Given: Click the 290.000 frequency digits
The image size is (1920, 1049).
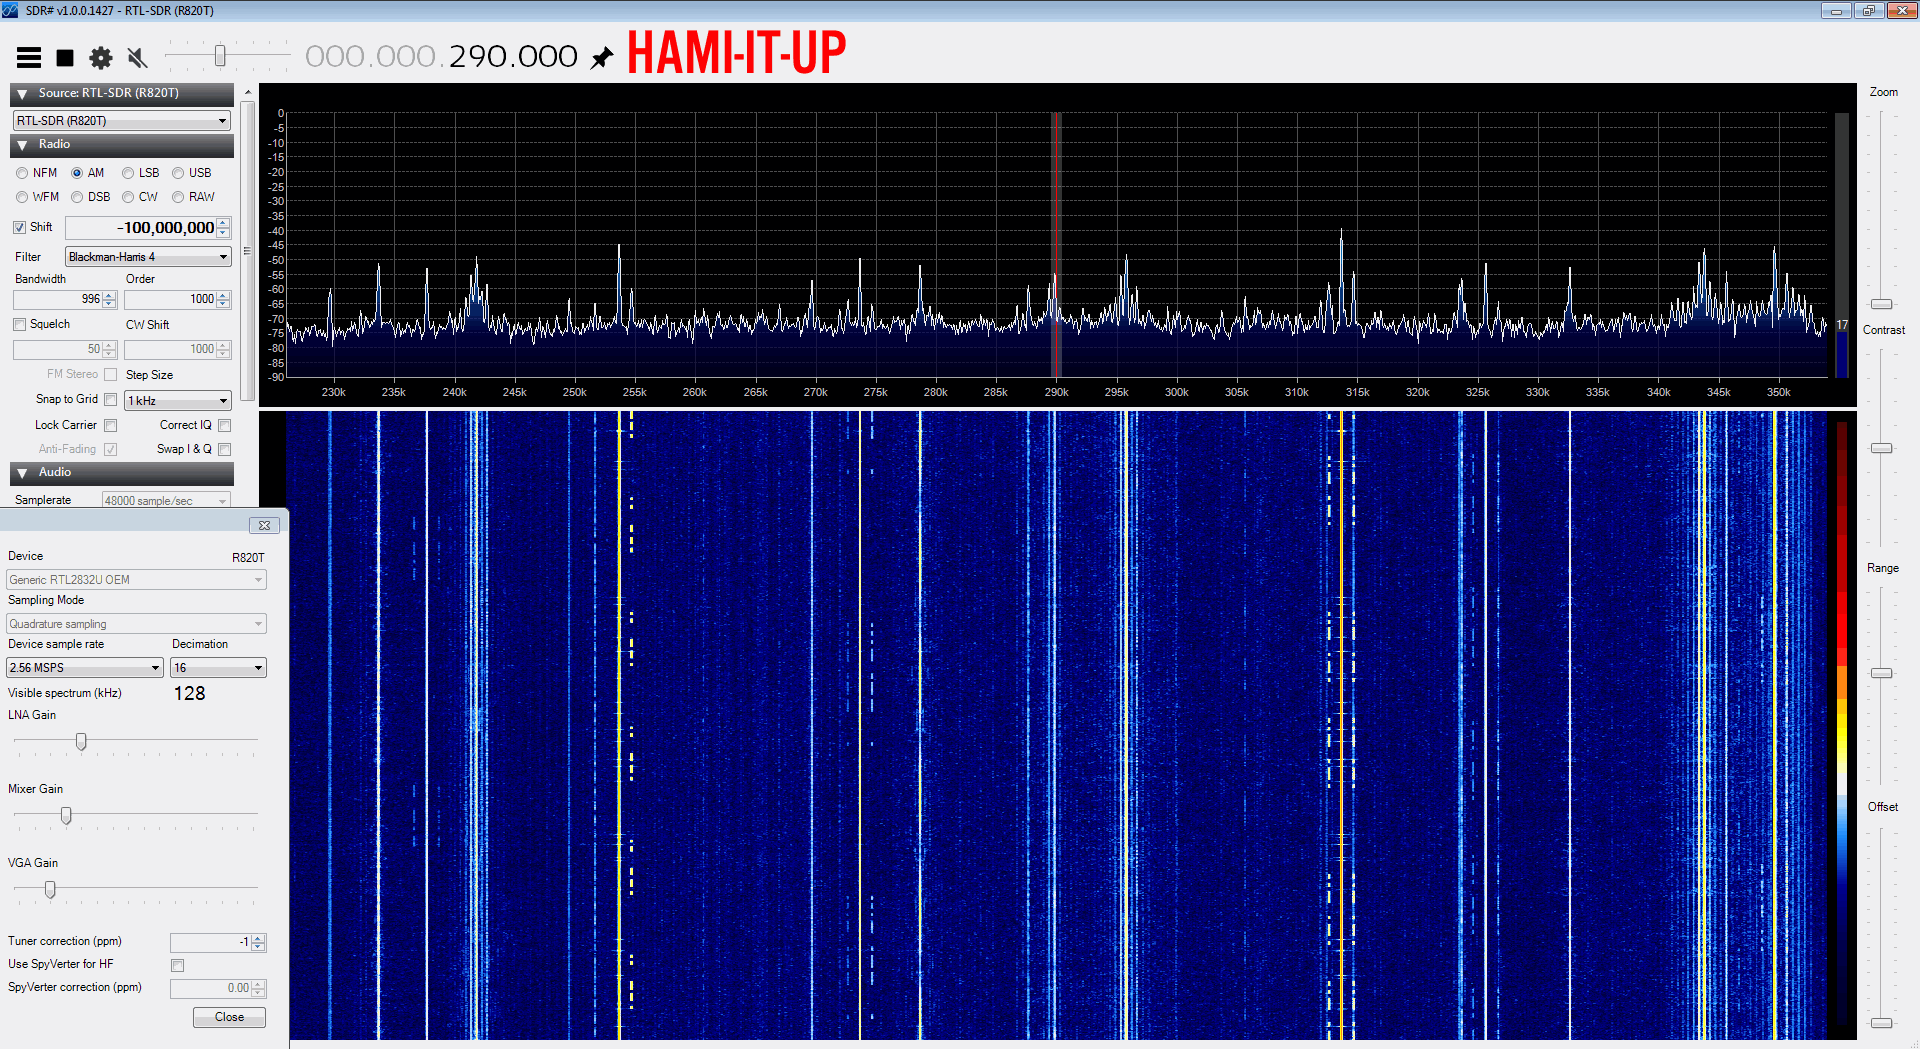Looking at the screenshot, I should click(514, 57).
